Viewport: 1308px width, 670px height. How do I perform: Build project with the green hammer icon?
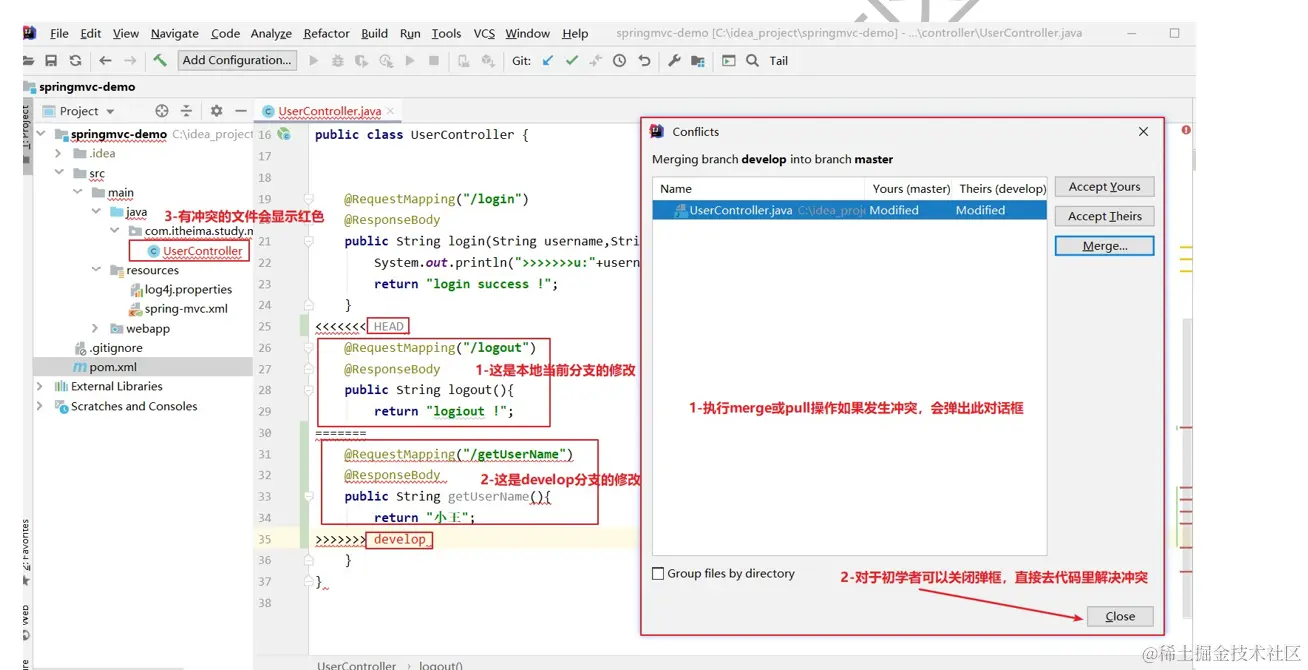pos(160,61)
